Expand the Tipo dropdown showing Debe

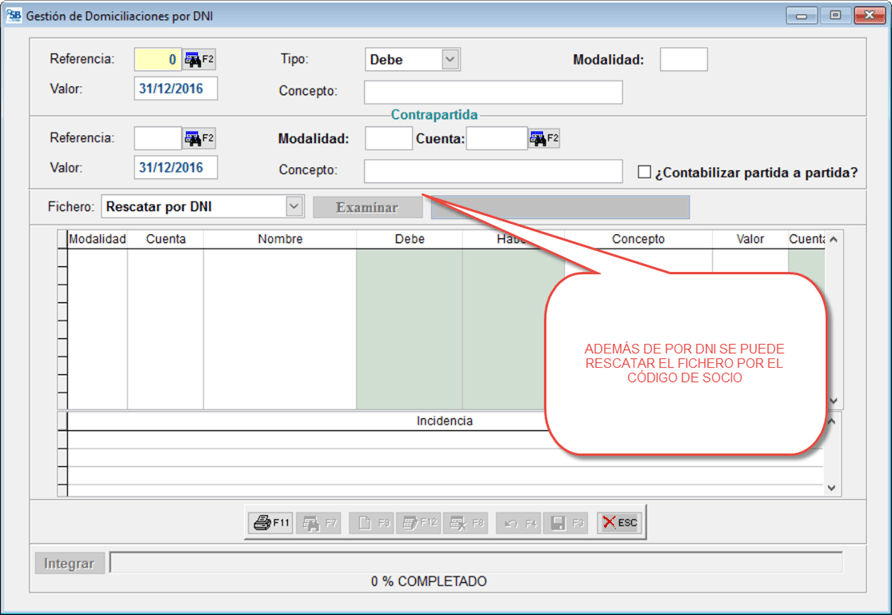tap(450, 60)
